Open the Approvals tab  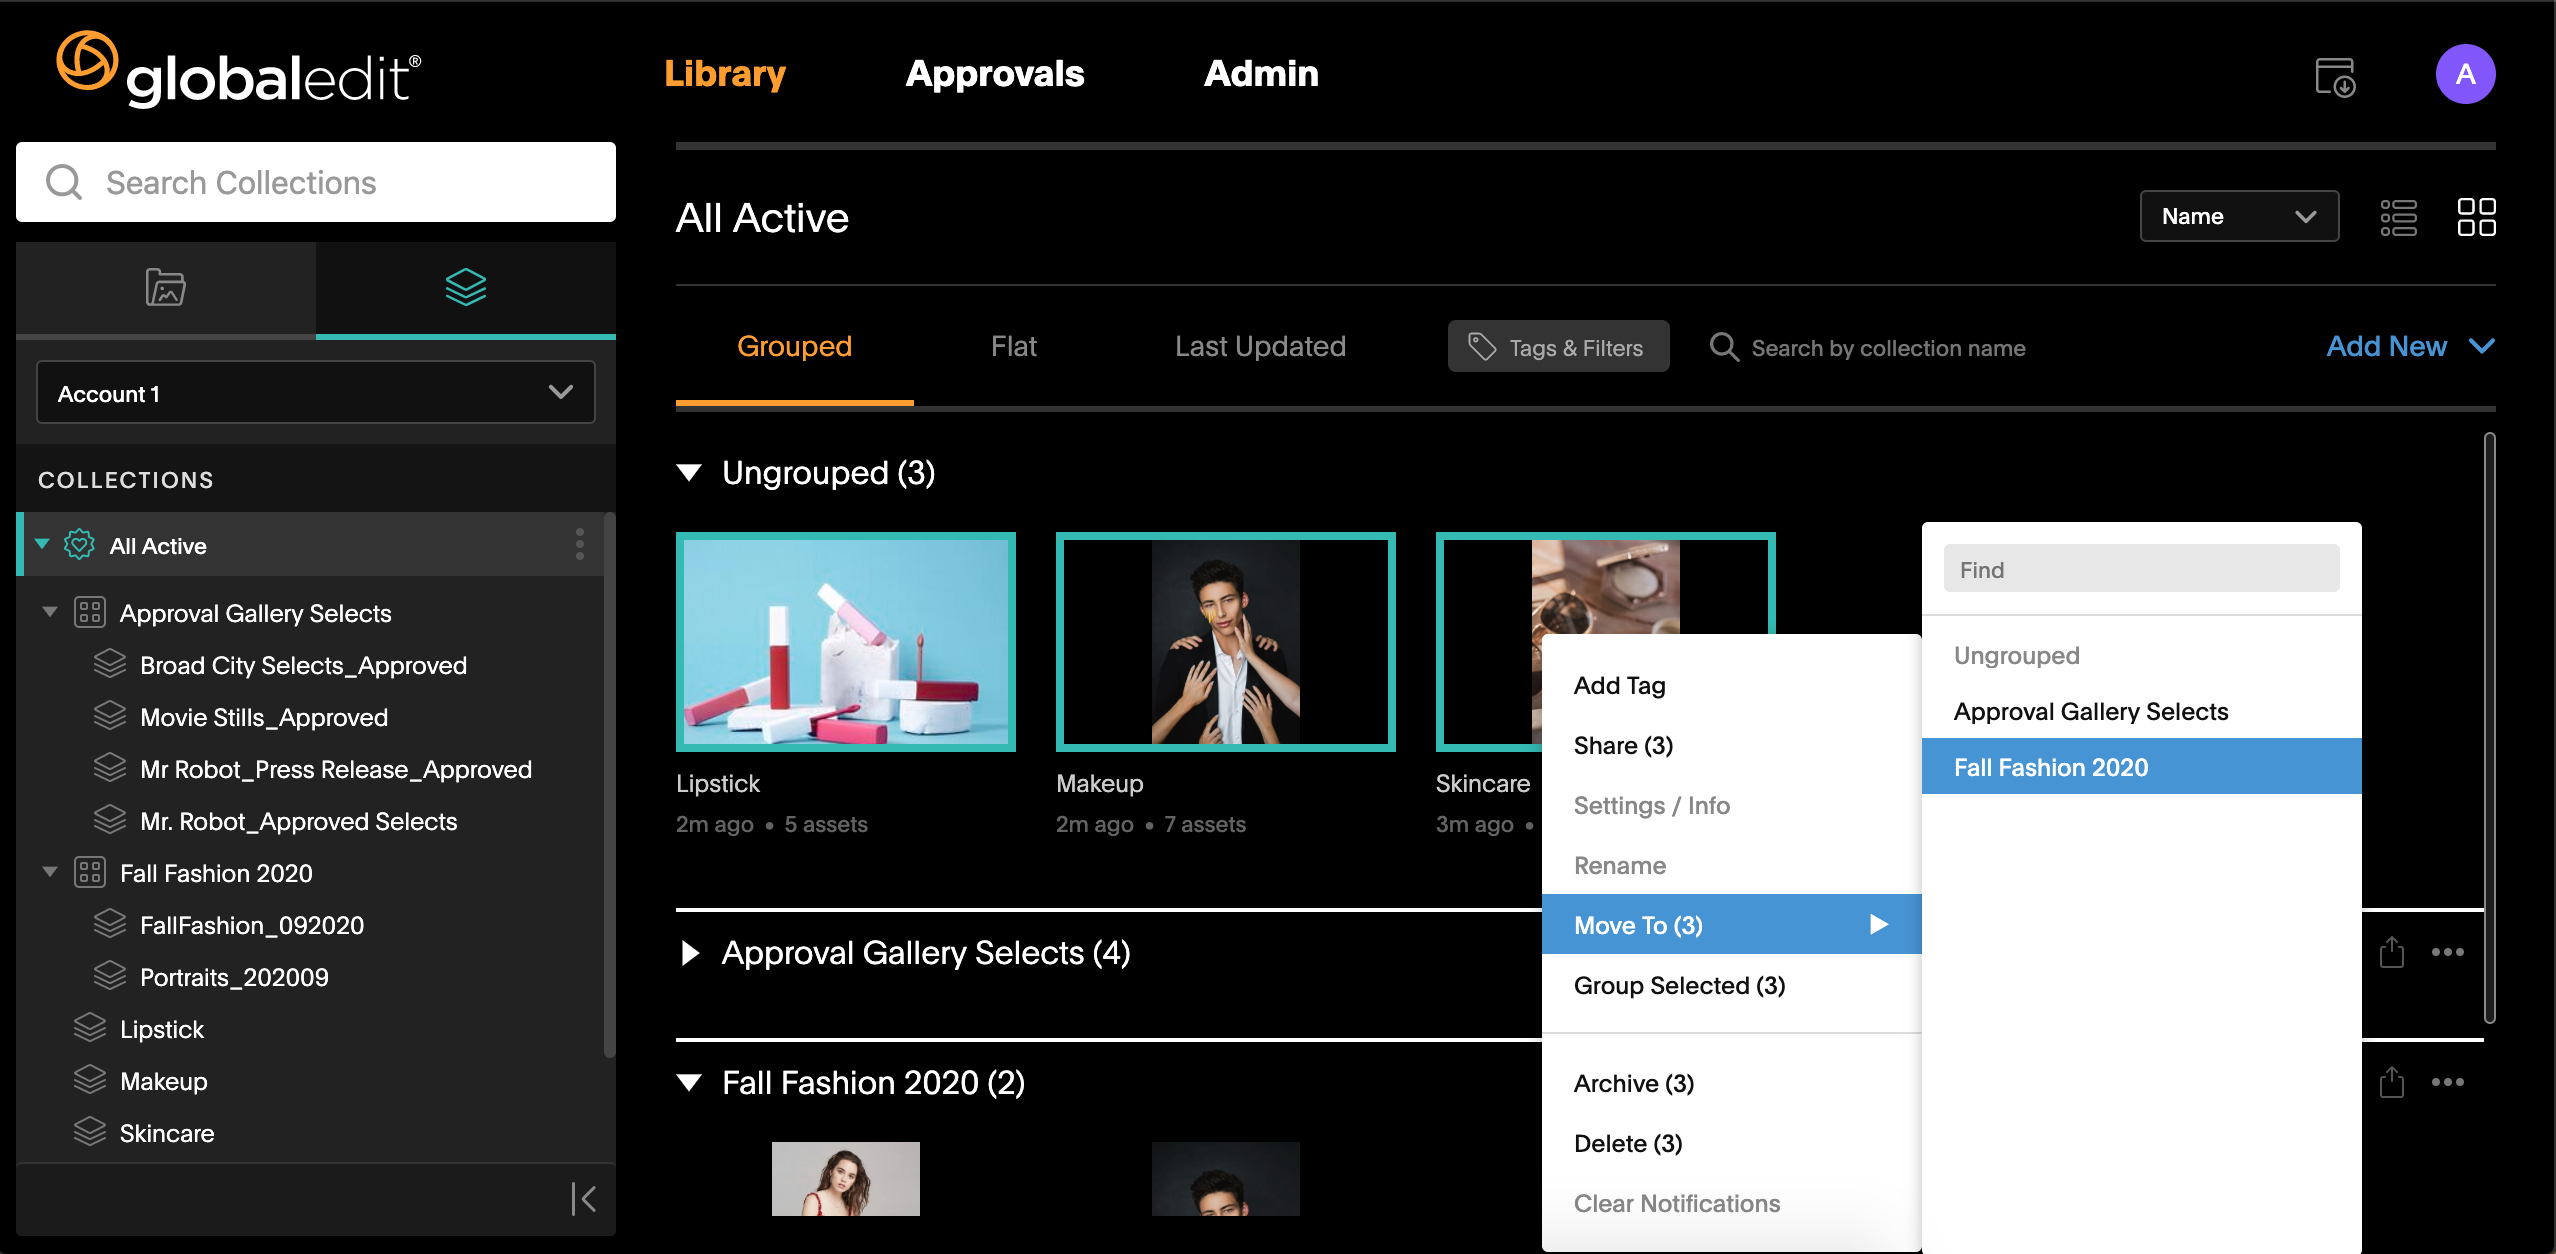[995, 74]
